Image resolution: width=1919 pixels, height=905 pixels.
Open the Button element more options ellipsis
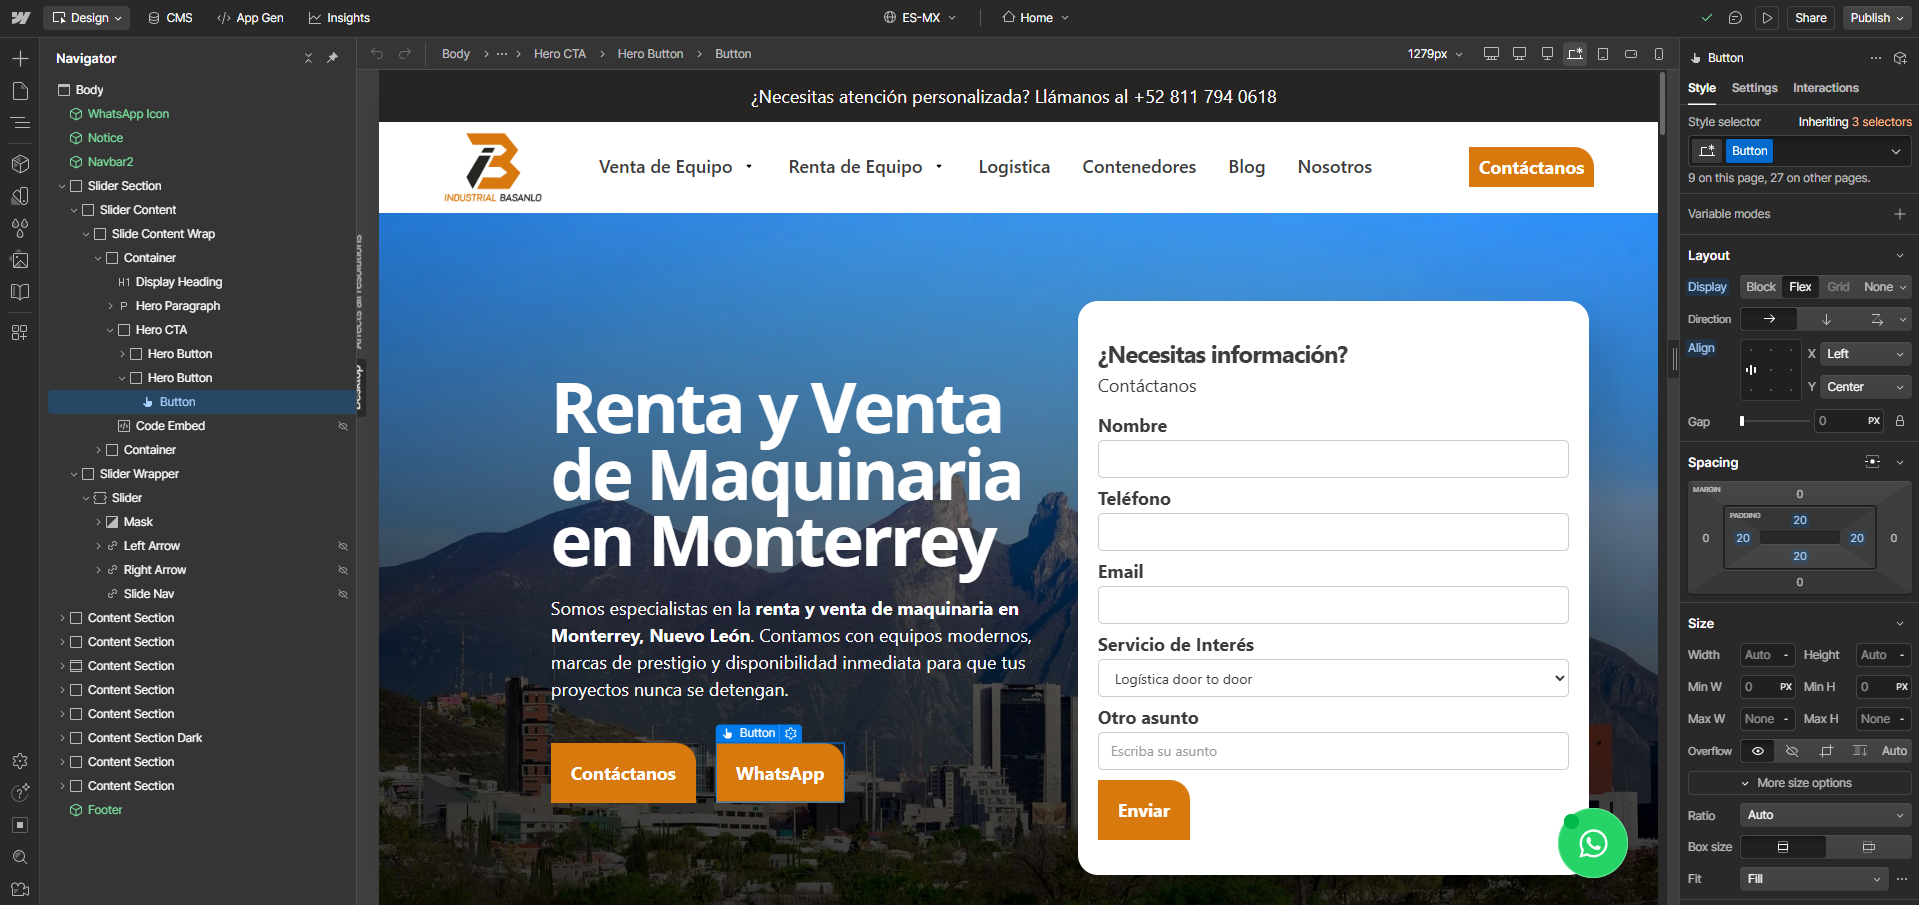pyautogui.click(x=1876, y=58)
